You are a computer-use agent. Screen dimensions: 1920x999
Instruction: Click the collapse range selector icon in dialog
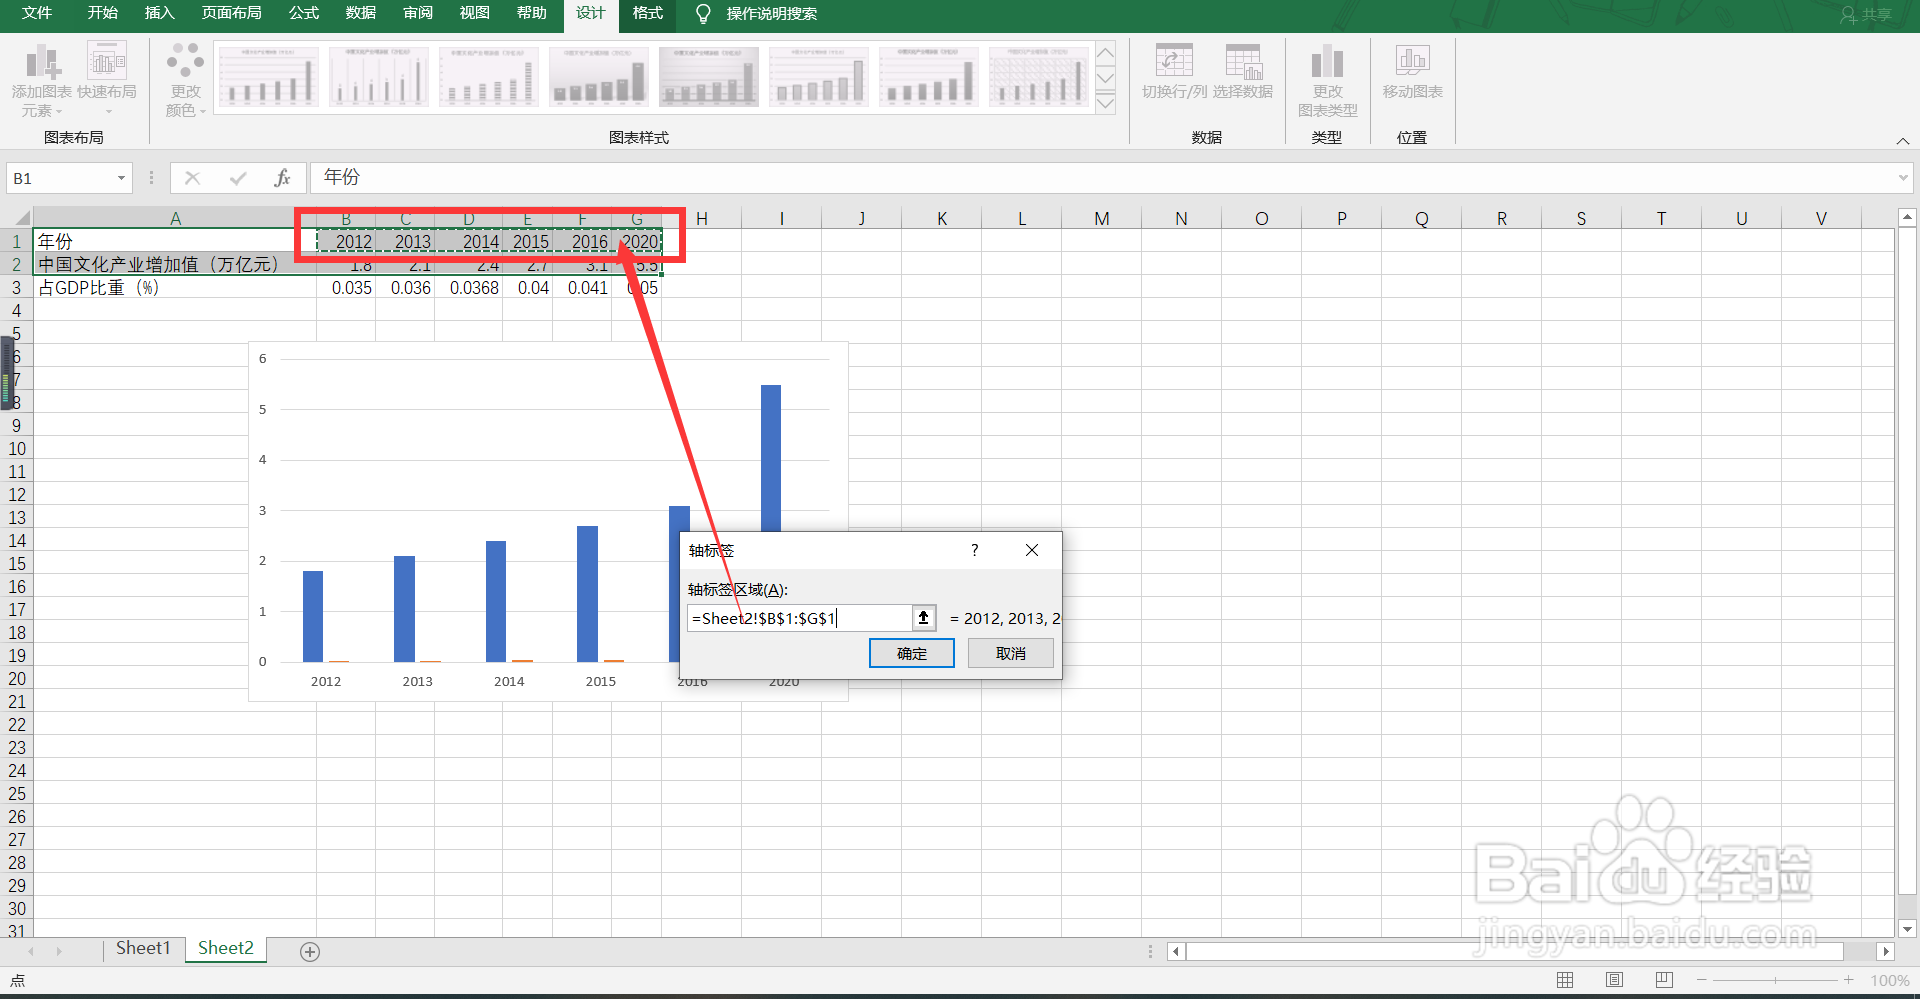(x=924, y=618)
